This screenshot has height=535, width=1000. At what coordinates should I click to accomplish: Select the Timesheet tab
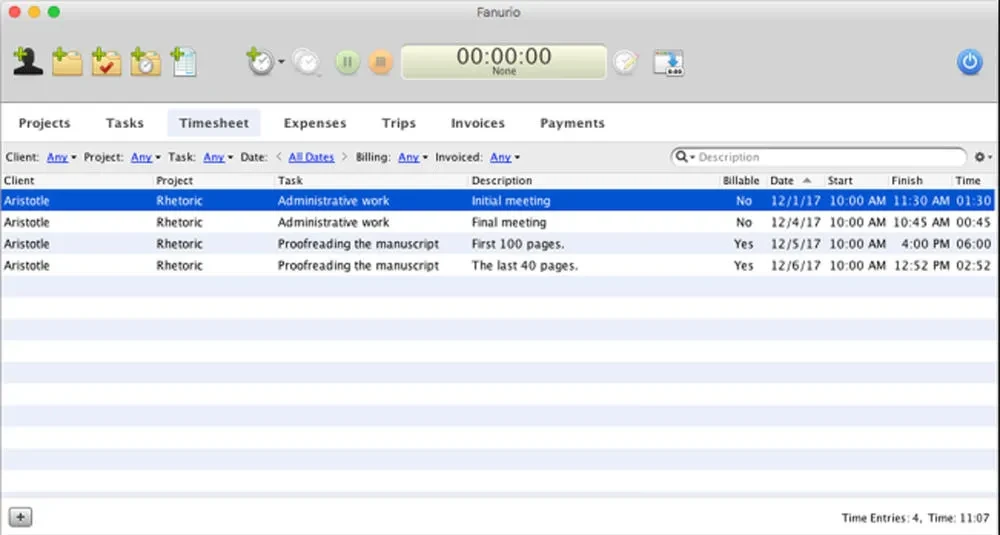point(214,123)
